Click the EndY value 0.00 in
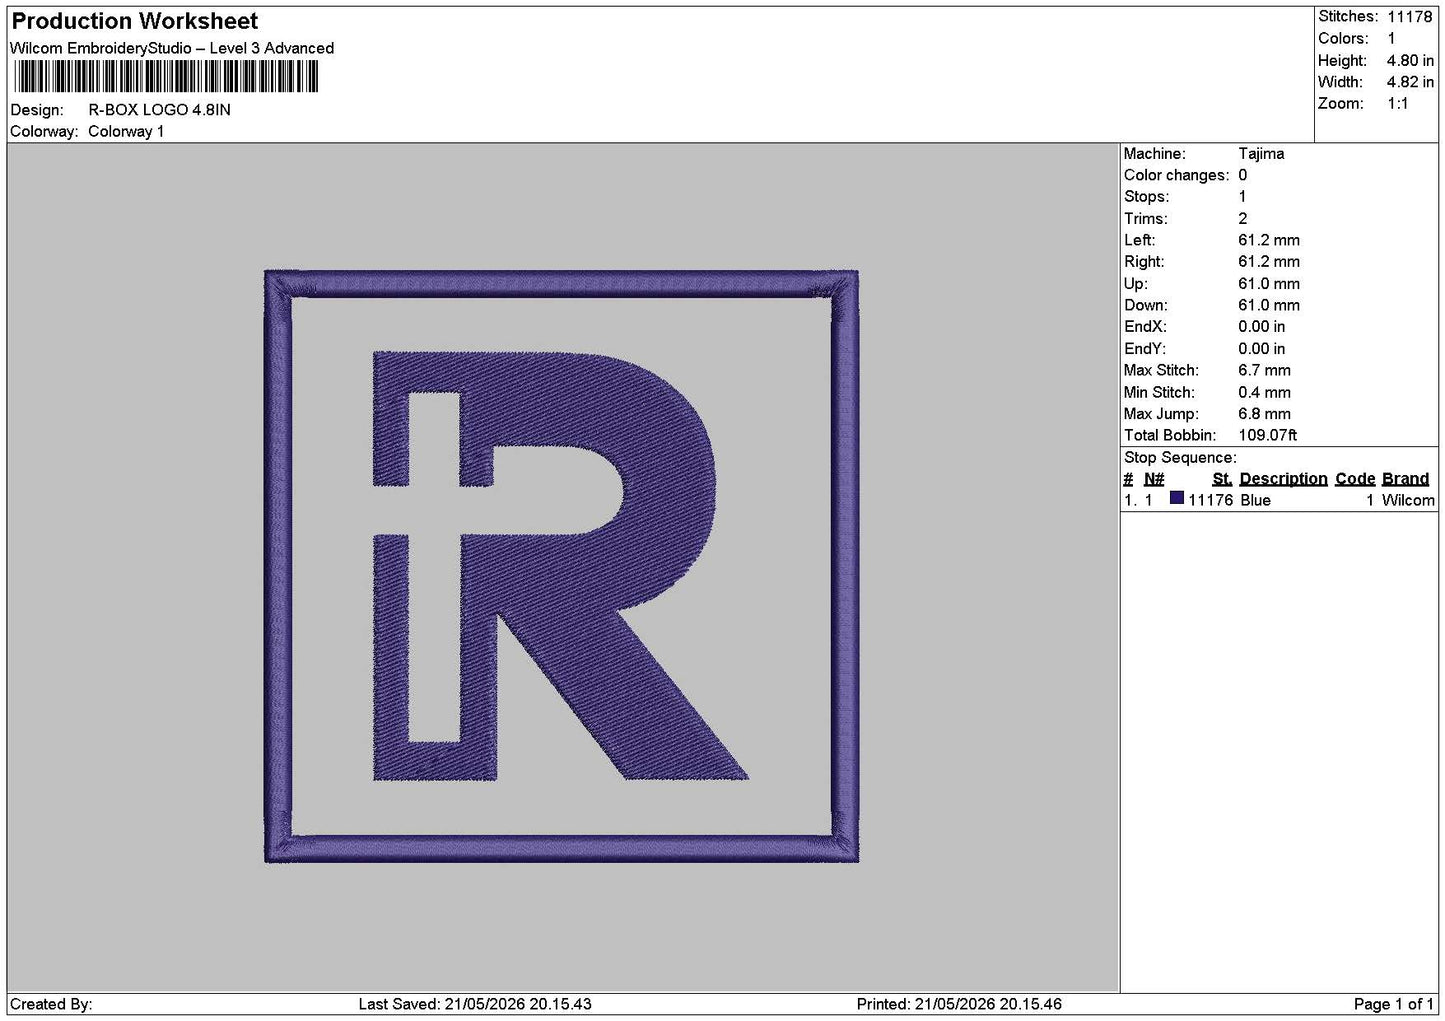This screenshot has height=1021, width=1445. (1262, 349)
